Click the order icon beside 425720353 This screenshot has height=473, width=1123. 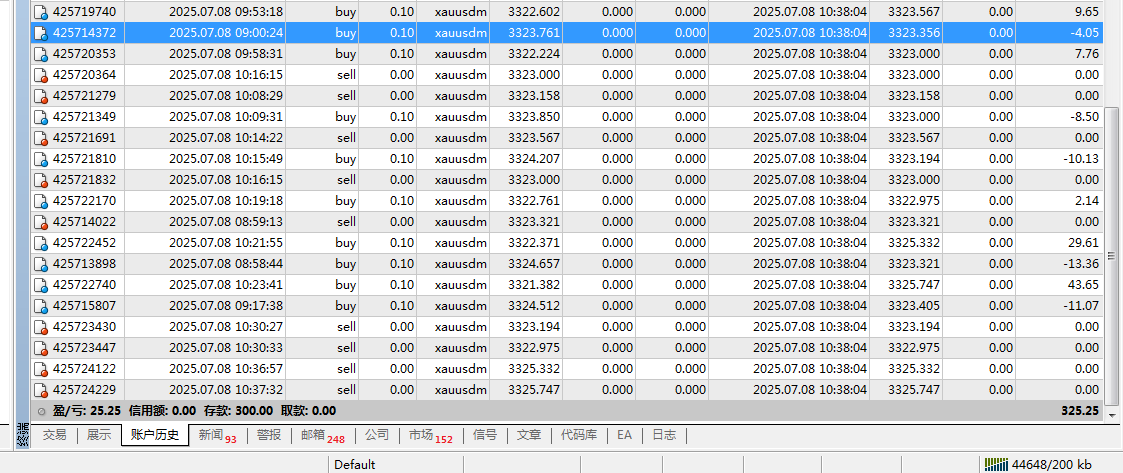click(42, 54)
